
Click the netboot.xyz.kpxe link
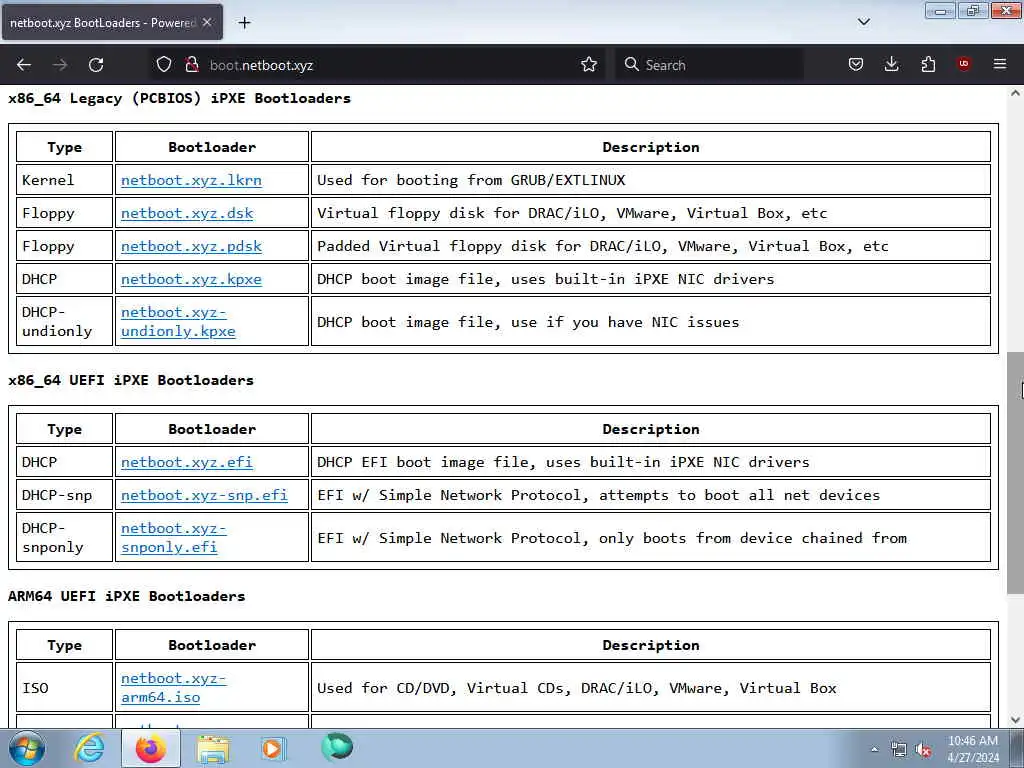pyautogui.click(x=191, y=280)
